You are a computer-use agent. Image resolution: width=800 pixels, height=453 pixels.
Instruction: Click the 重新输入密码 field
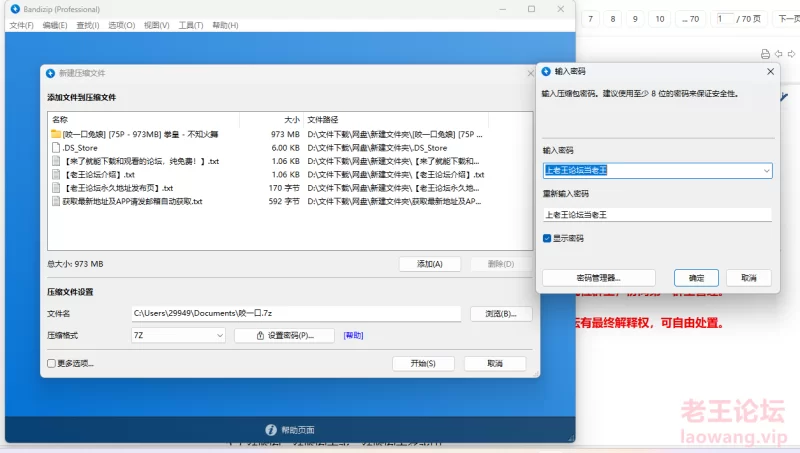click(x=657, y=215)
